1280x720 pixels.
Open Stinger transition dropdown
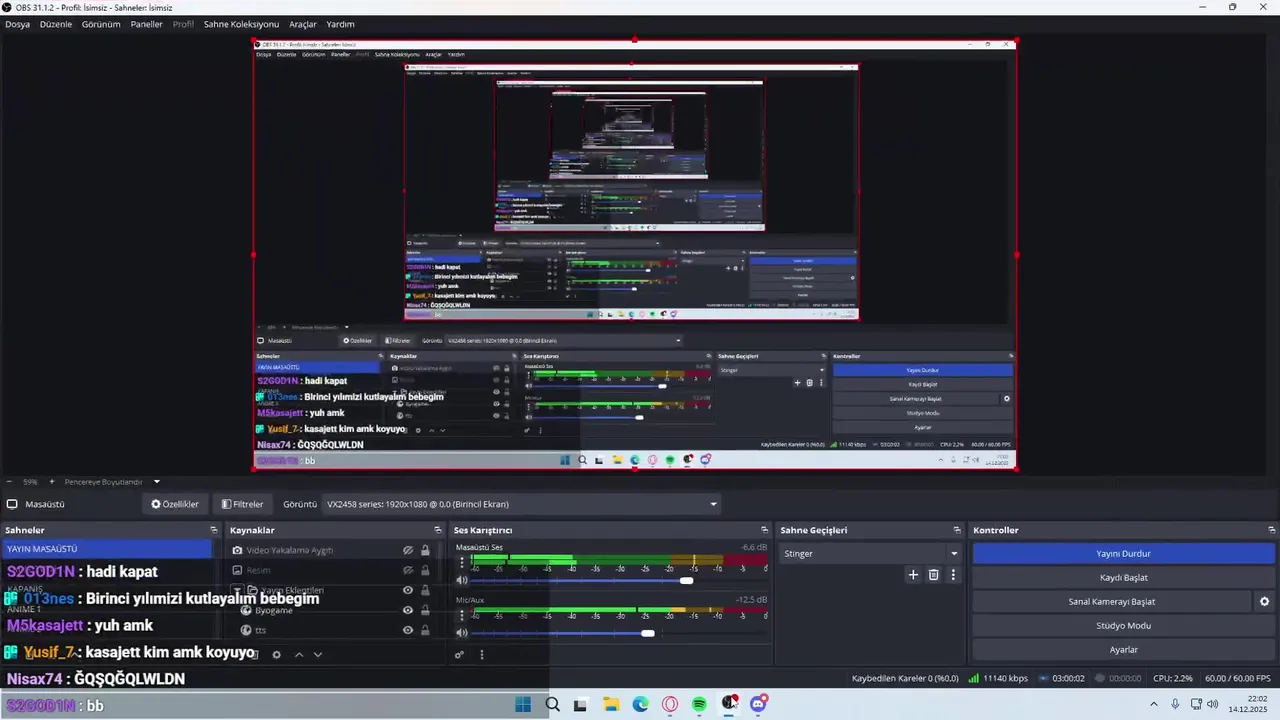click(870, 553)
